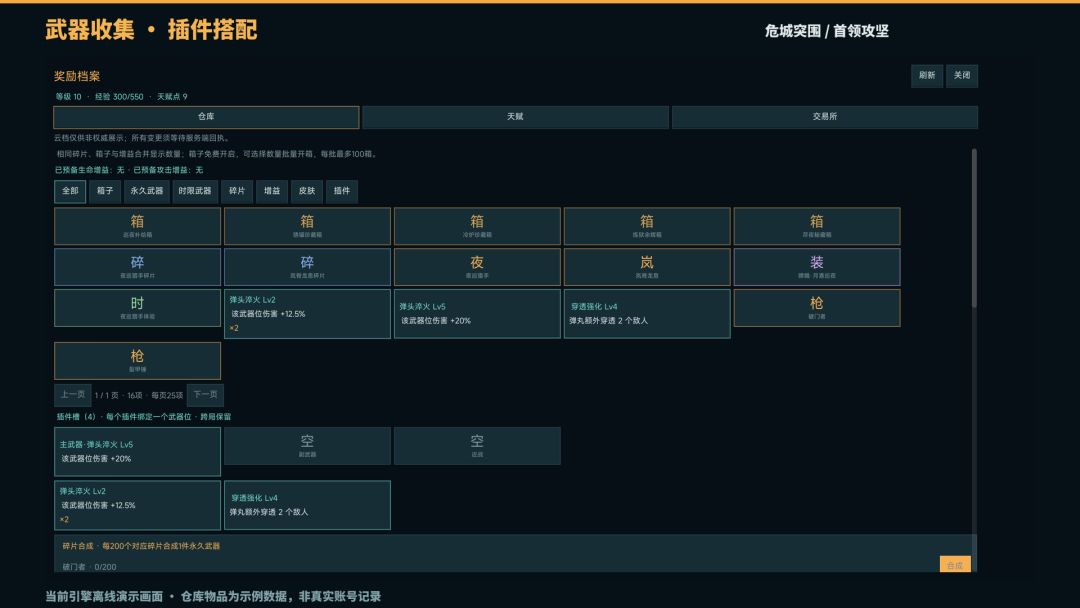The image size is (1080, 608).
Task: Filter inventory by 皮肤
Action: tap(307, 191)
